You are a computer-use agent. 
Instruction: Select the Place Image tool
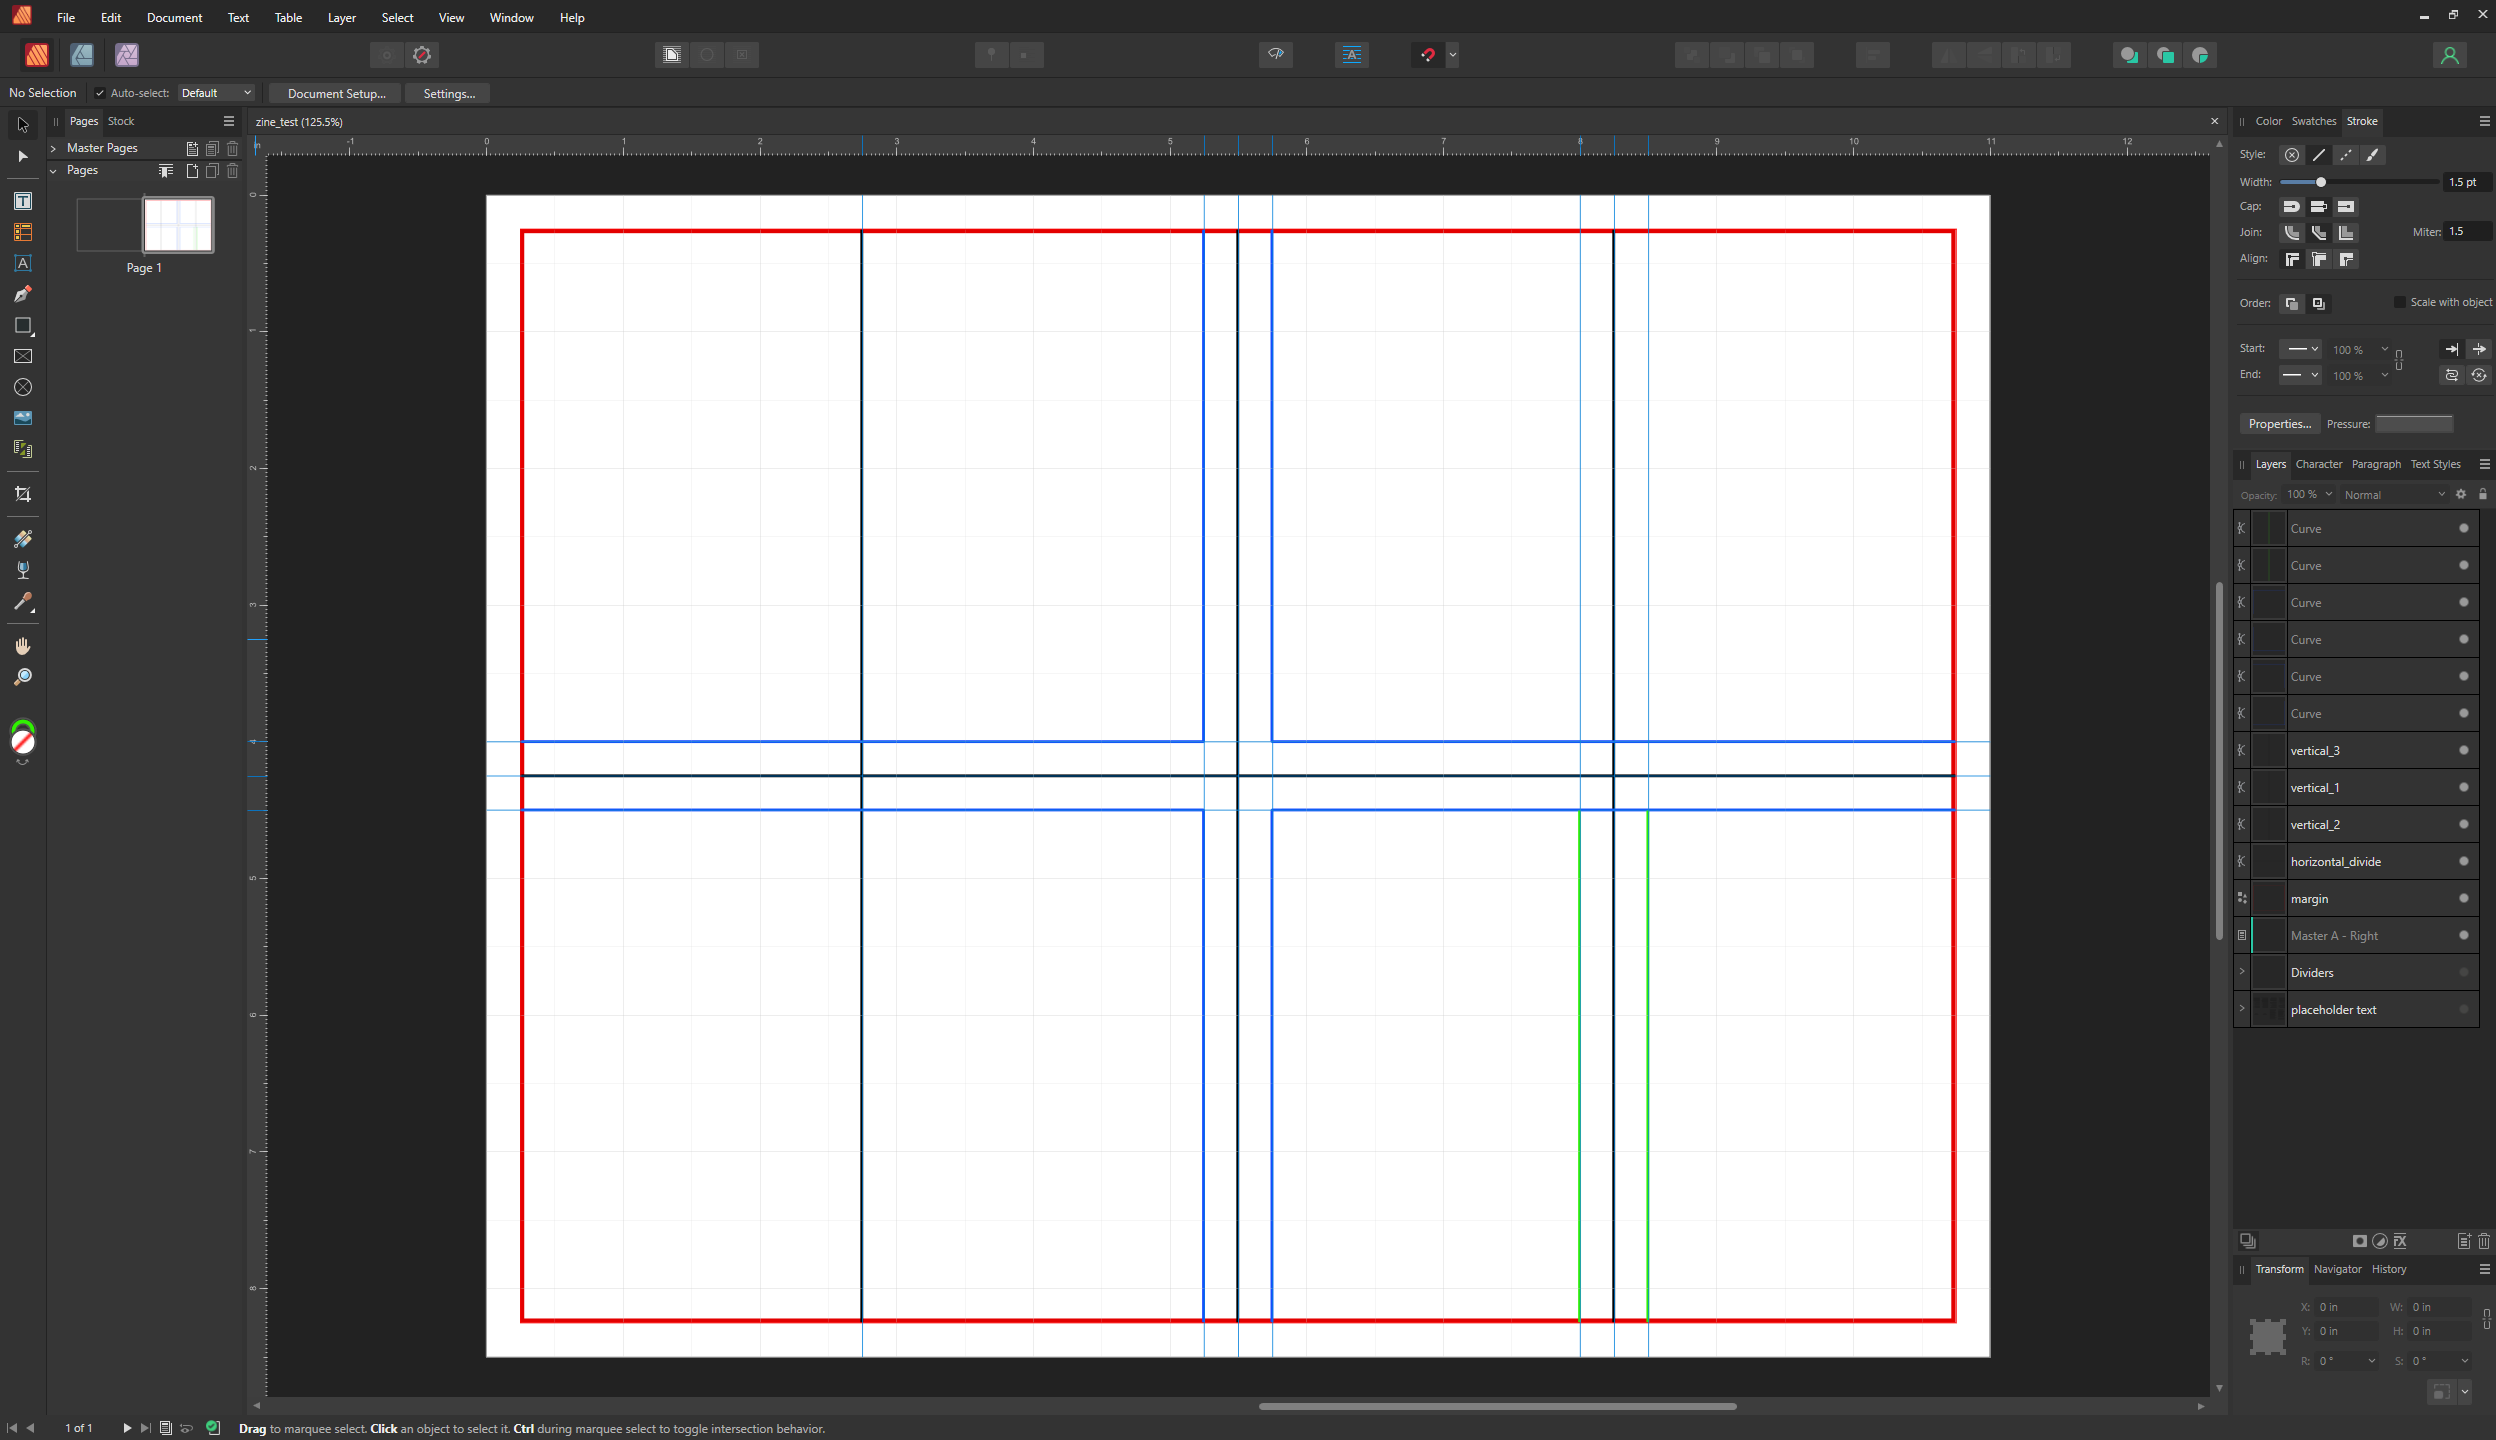22,418
